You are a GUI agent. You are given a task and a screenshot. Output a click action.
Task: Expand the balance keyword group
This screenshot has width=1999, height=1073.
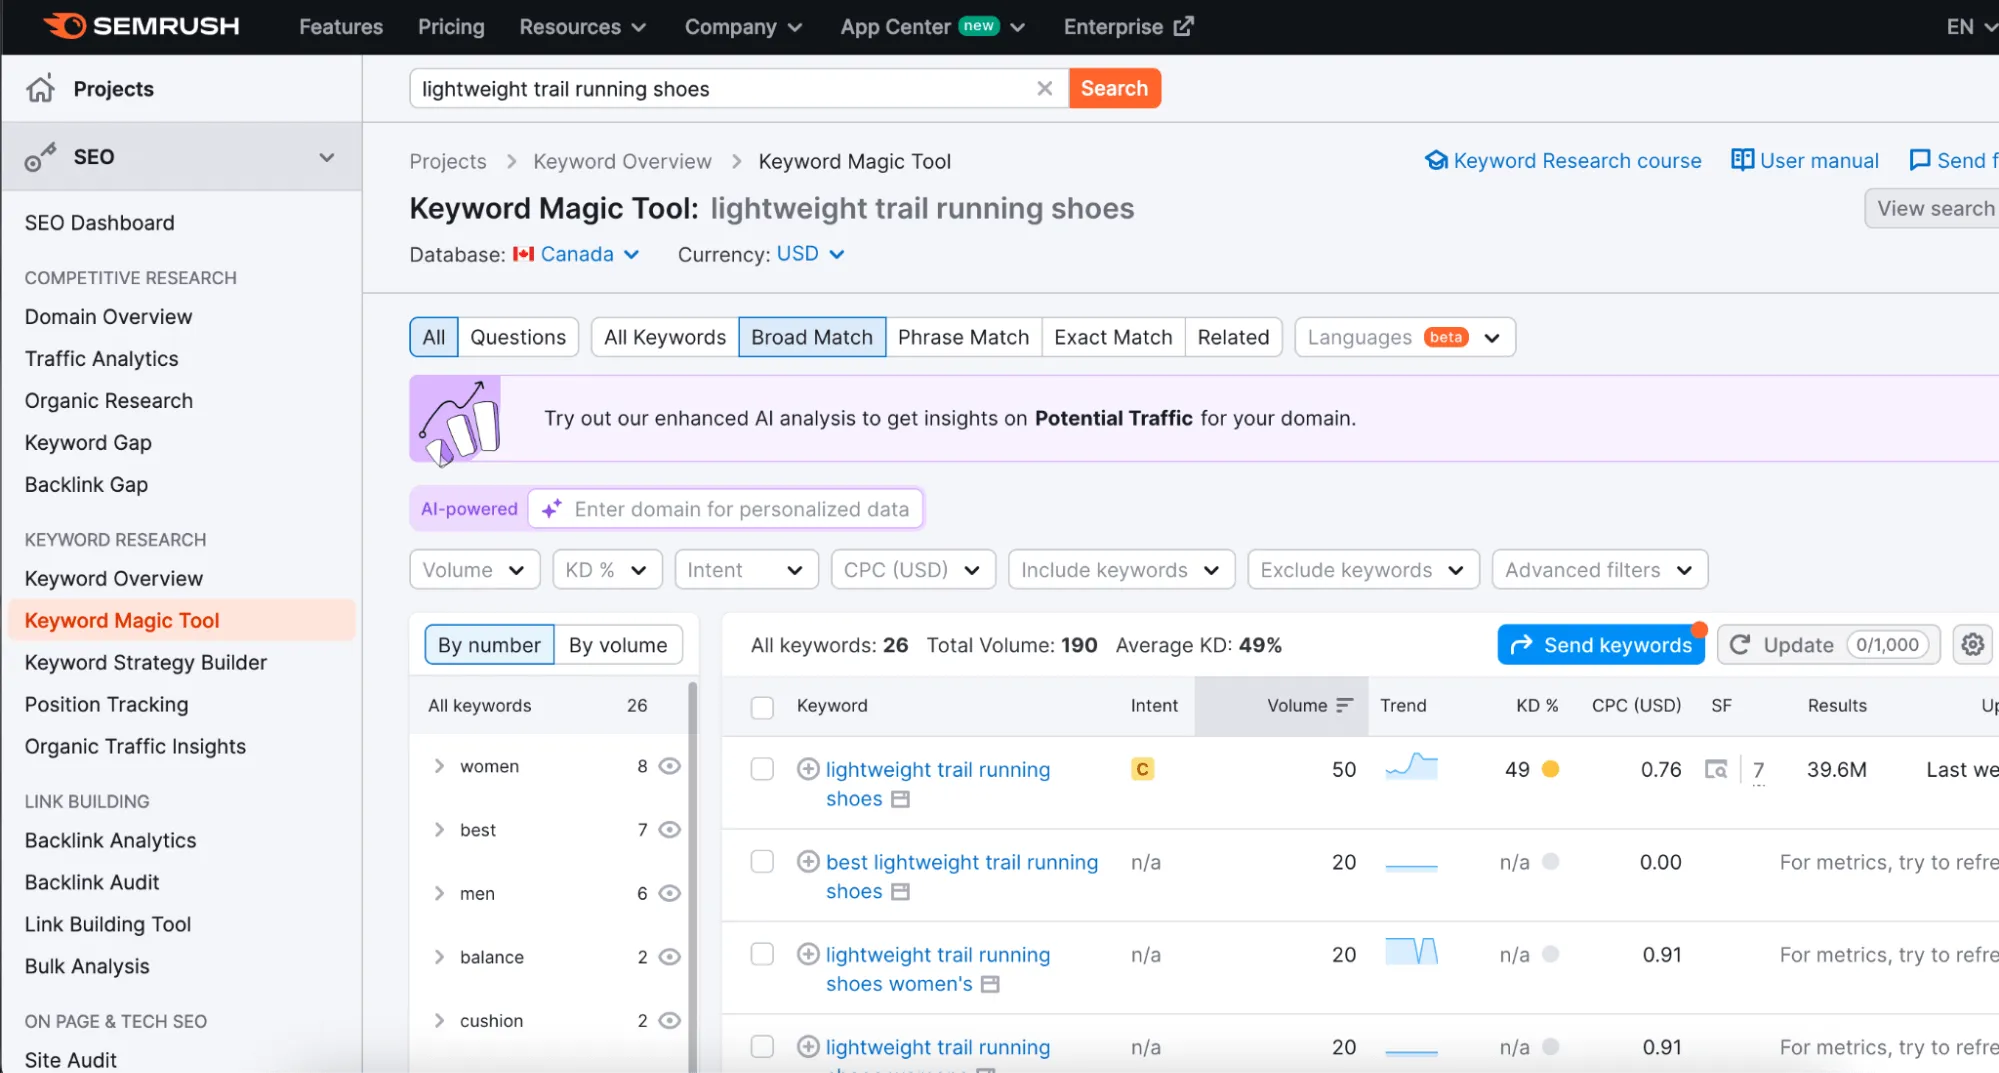tap(439, 956)
